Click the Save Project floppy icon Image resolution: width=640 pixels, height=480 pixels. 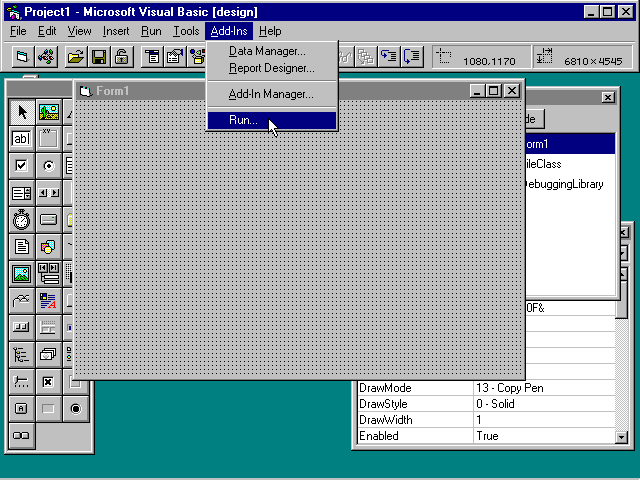[x=99, y=57]
